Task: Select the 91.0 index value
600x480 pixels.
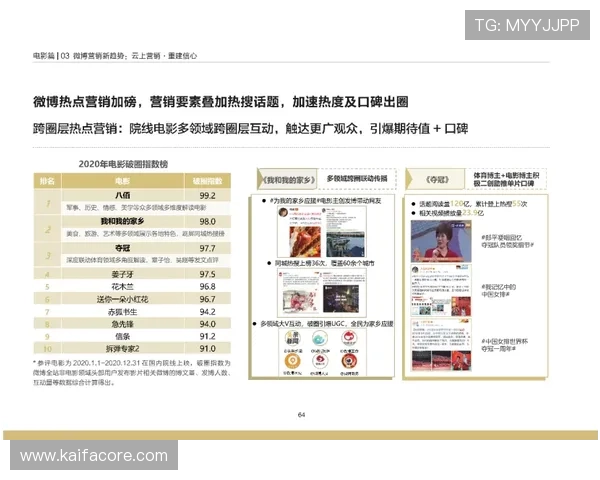Action: (207, 349)
